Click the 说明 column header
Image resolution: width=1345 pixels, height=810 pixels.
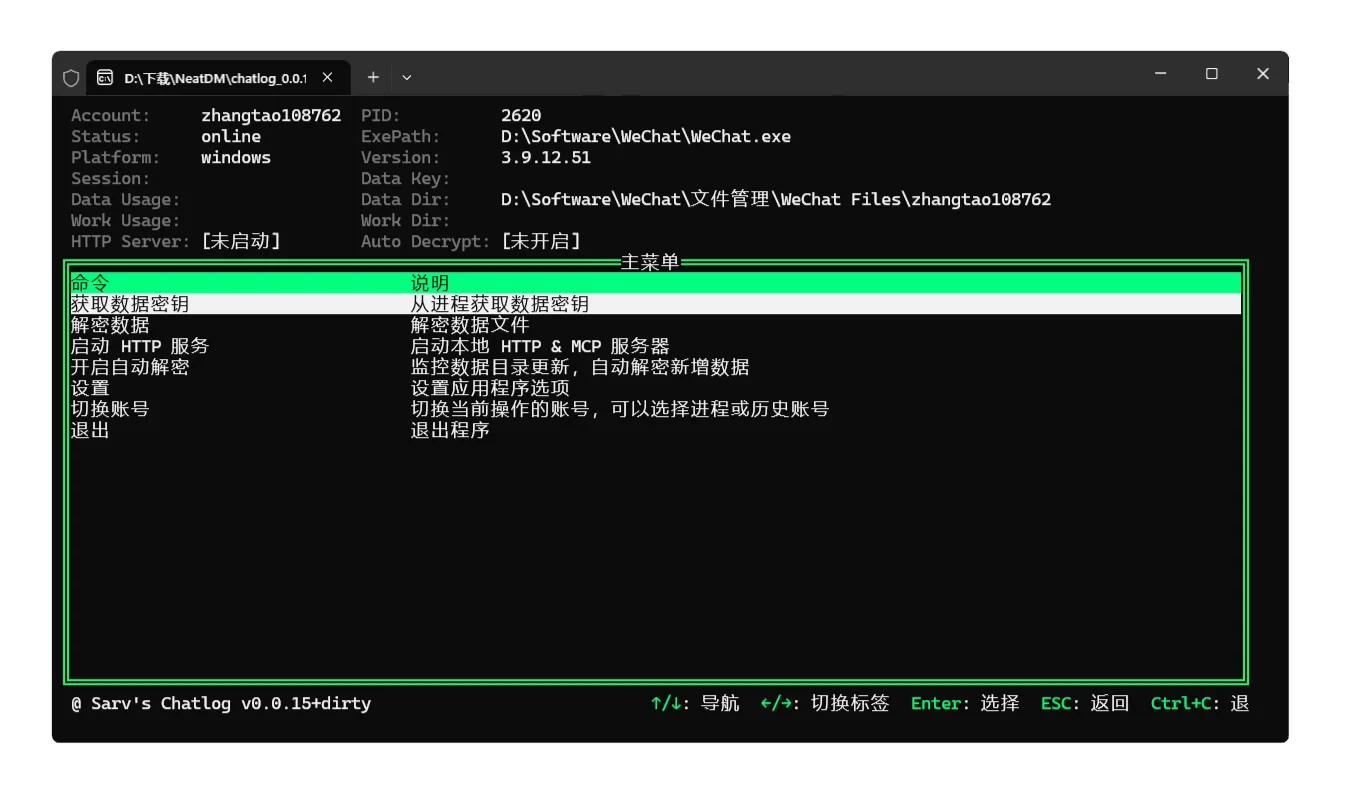[430, 283]
